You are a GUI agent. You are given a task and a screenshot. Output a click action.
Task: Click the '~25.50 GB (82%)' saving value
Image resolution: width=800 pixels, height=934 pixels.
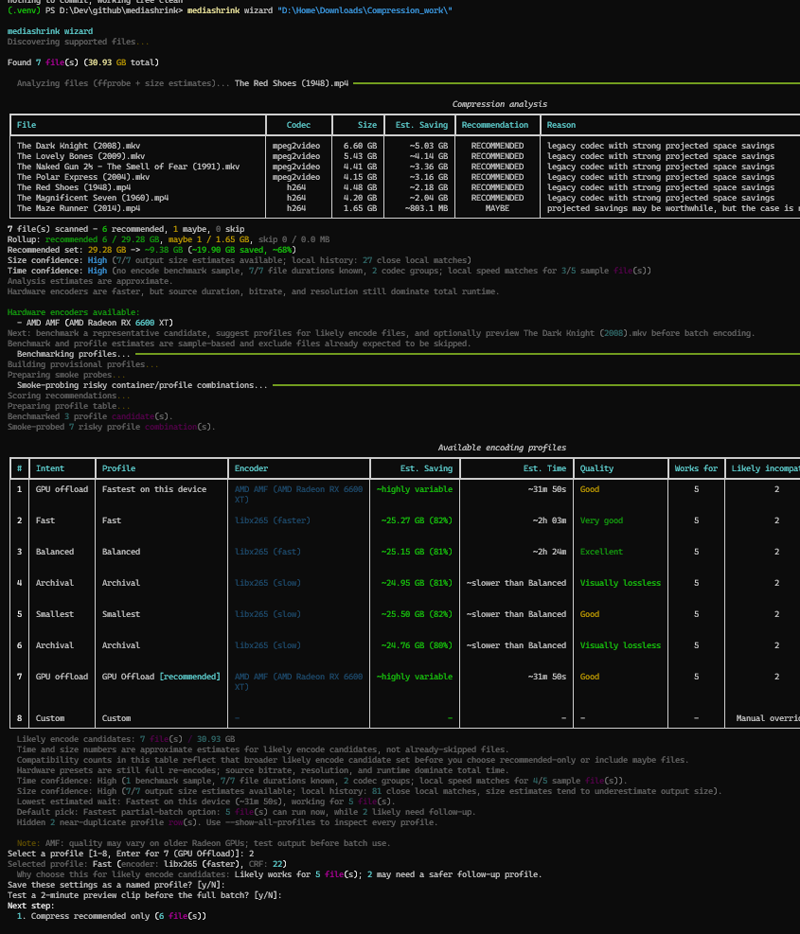click(x=417, y=614)
